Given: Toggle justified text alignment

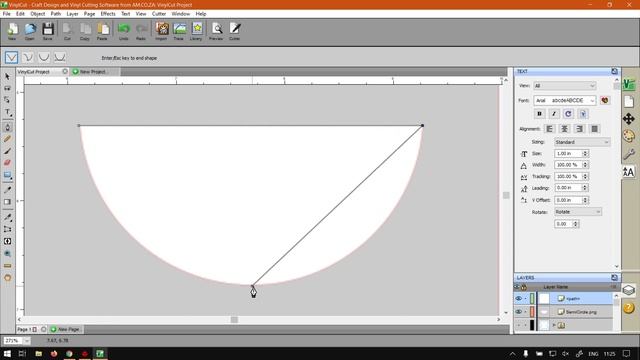Looking at the screenshot, I should point(595,129).
